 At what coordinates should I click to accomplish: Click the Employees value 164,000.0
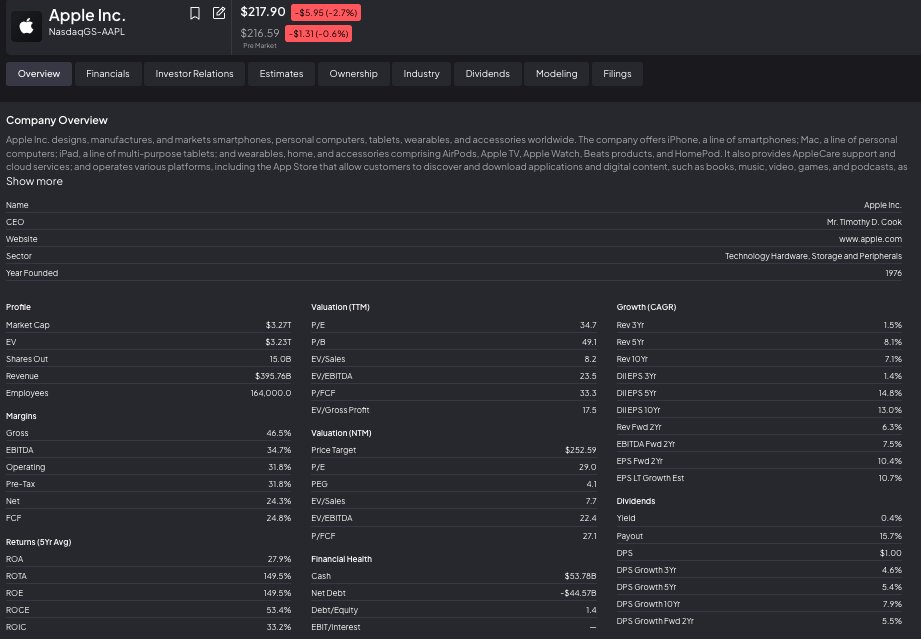point(271,393)
